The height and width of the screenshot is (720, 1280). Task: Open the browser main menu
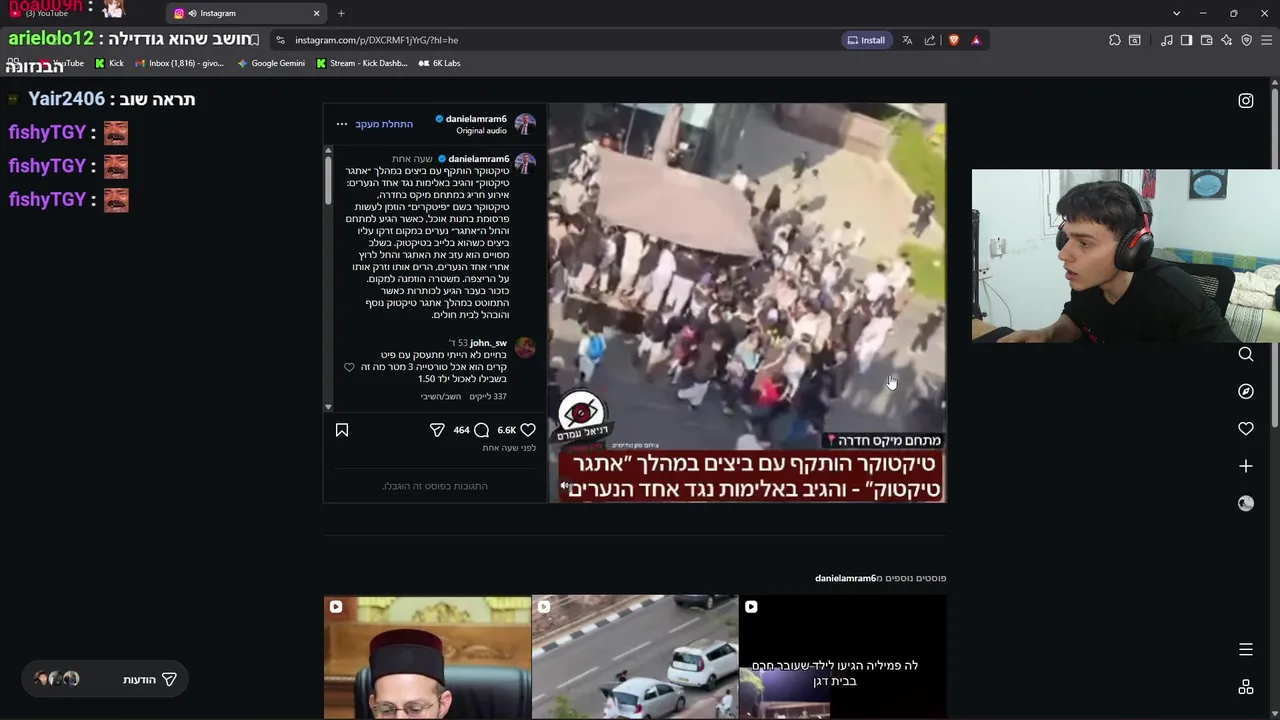[x=1267, y=40]
